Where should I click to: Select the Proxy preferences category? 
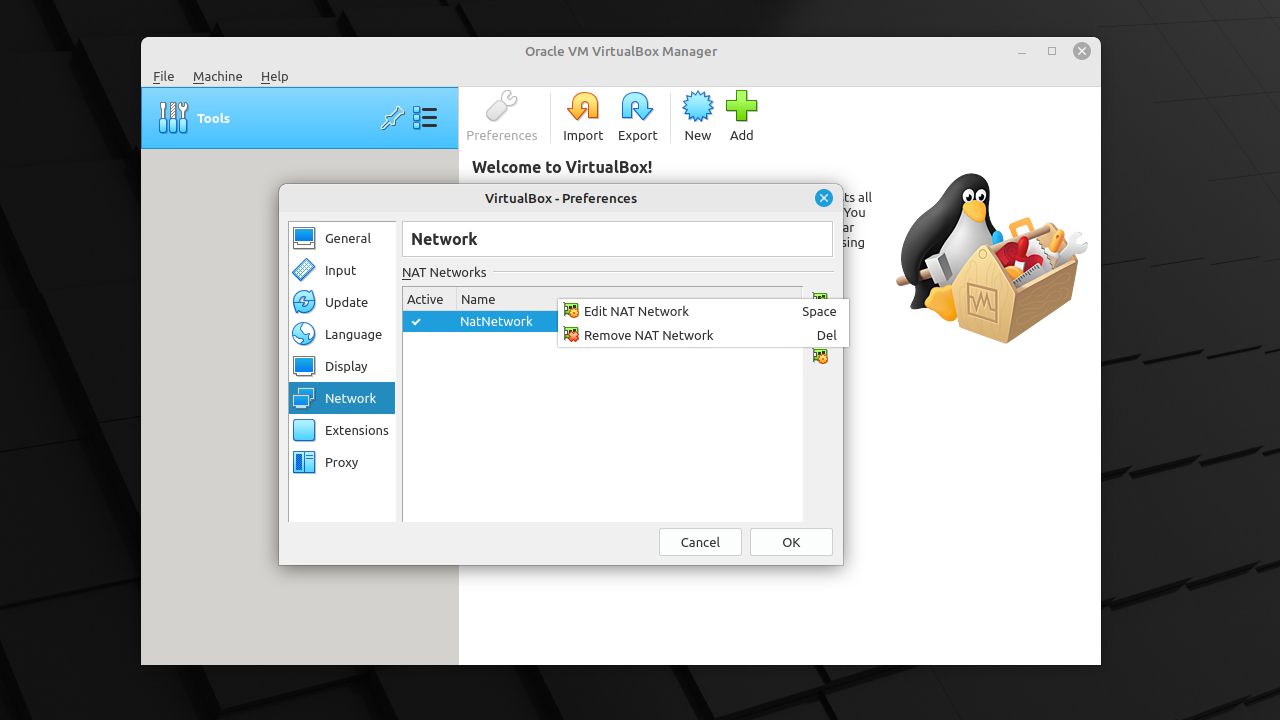(x=342, y=462)
